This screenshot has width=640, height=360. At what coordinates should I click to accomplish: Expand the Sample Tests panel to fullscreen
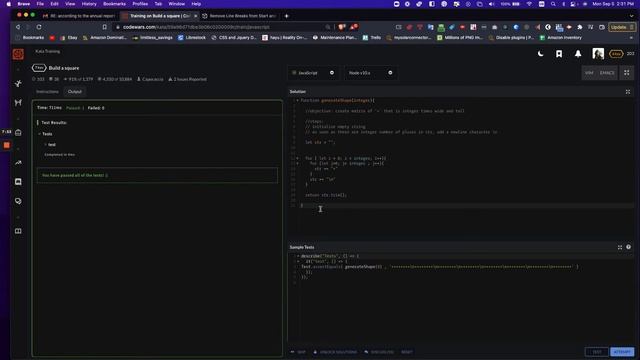(620, 247)
